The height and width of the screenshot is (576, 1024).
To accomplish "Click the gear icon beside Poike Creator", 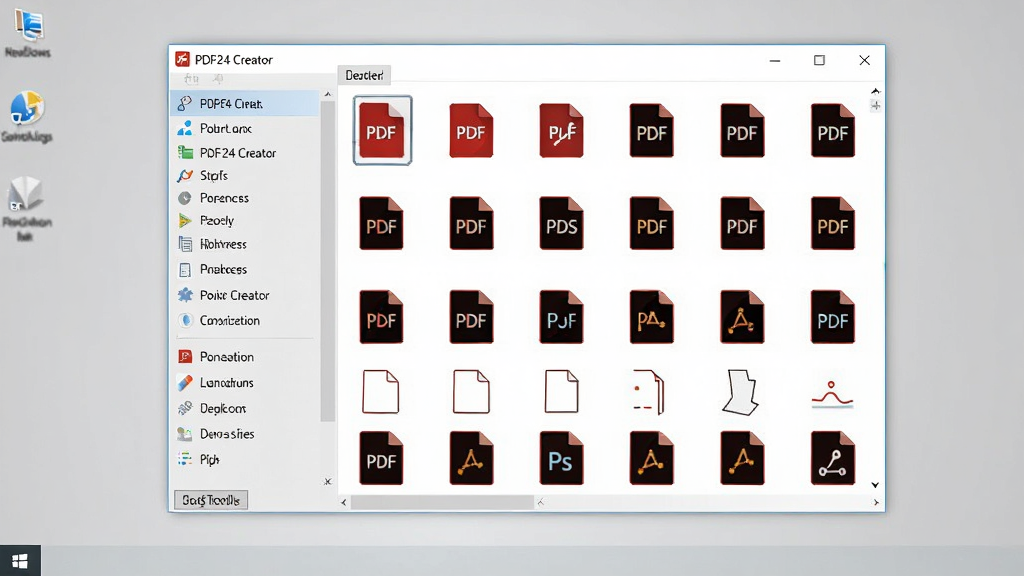I will pos(185,295).
